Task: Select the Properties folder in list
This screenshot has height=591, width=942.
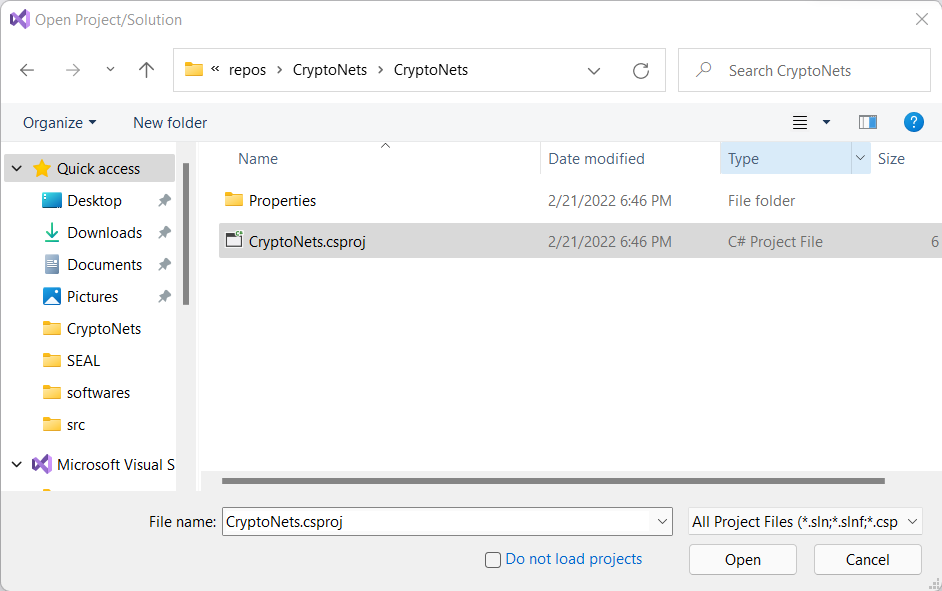Action: [x=282, y=200]
